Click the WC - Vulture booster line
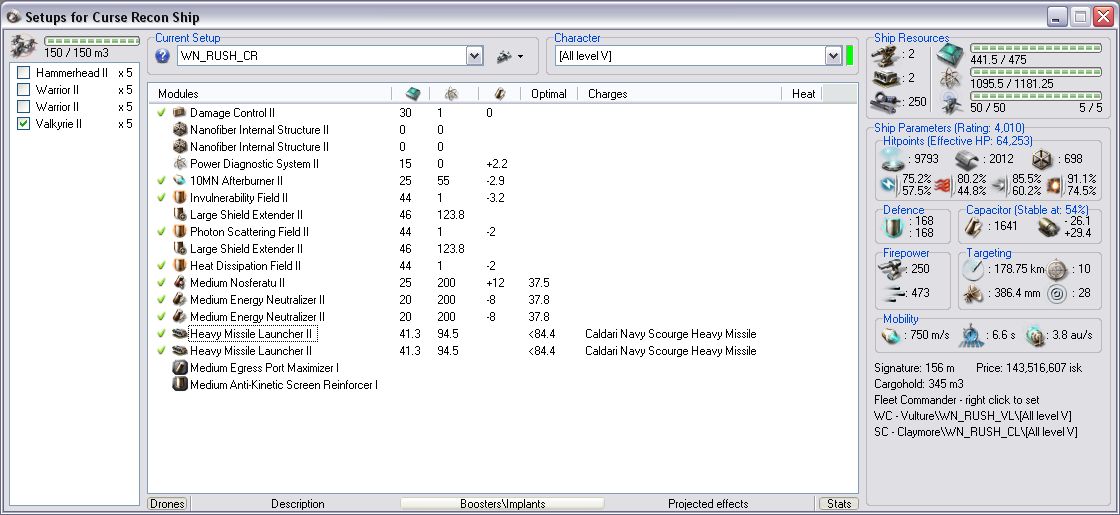Viewport: 1120px width, 515px height. (973, 416)
